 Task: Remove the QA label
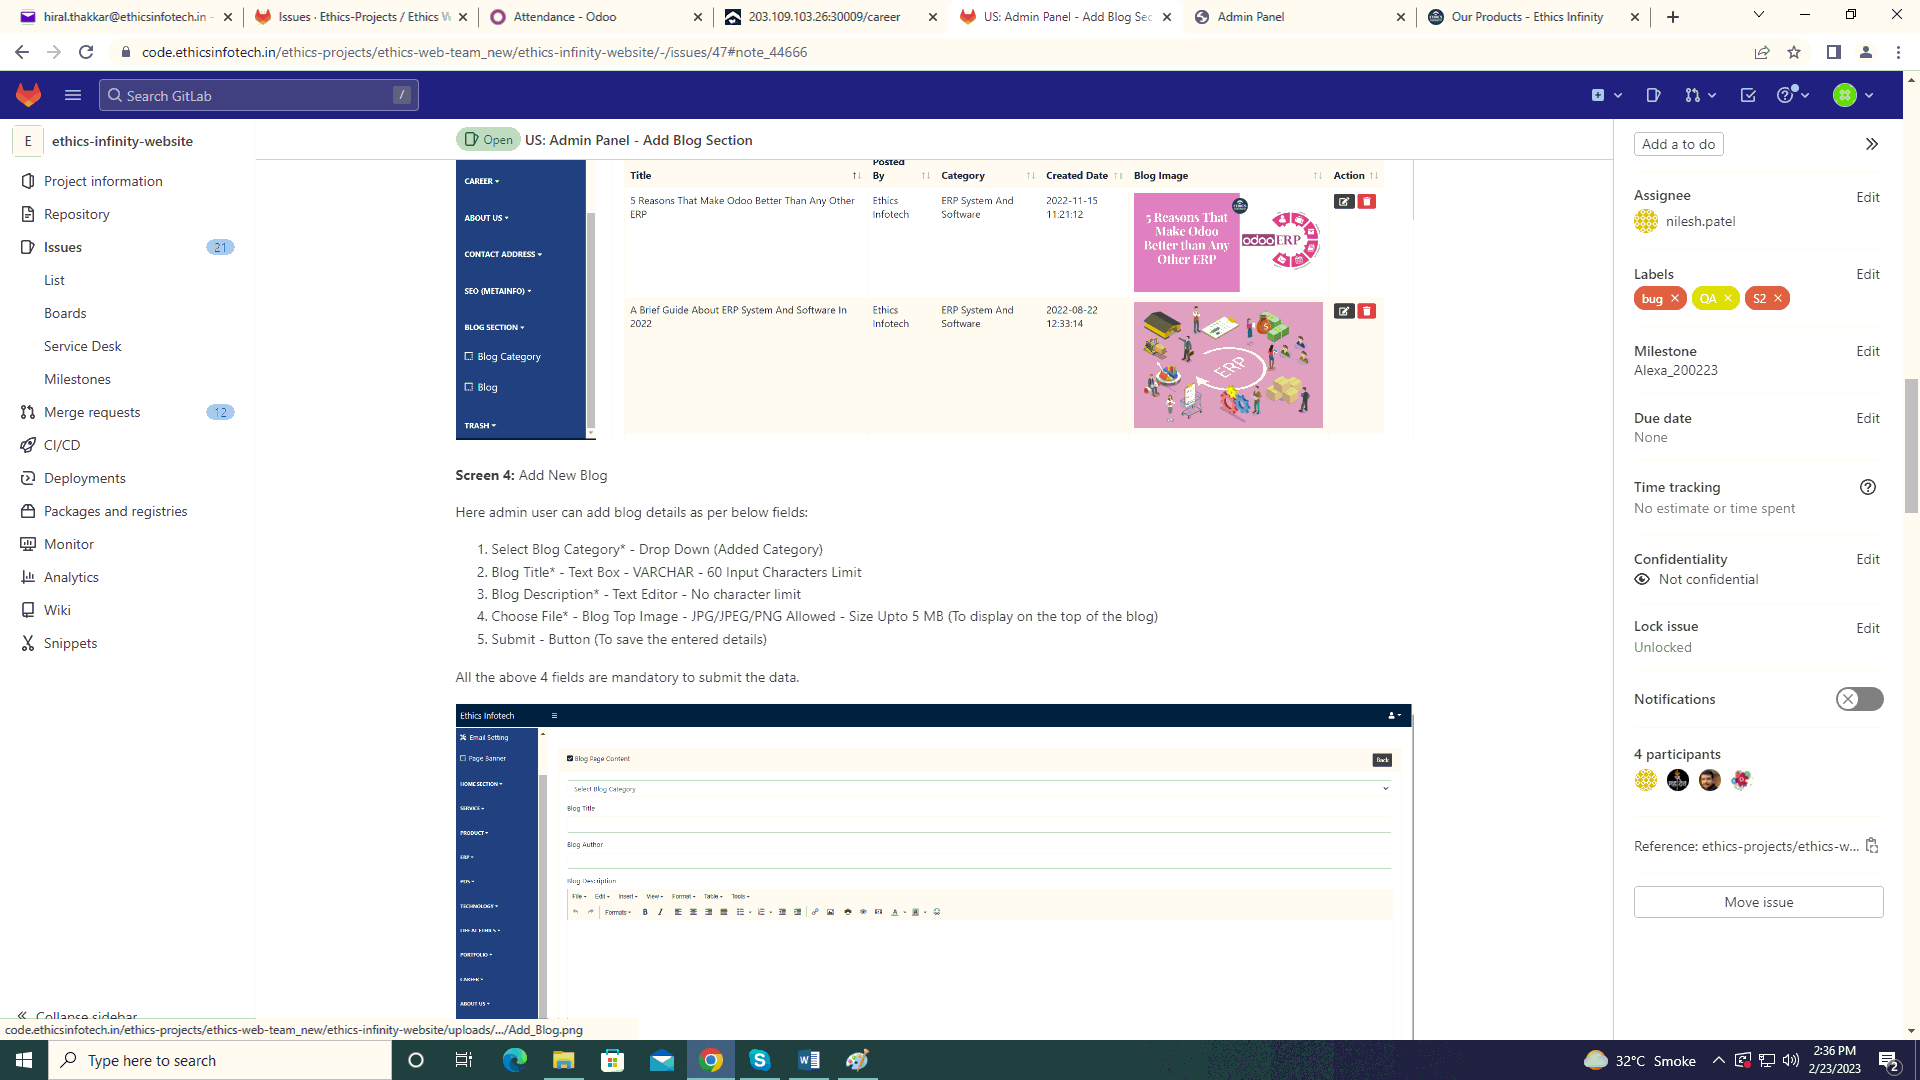[x=1728, y=298]
